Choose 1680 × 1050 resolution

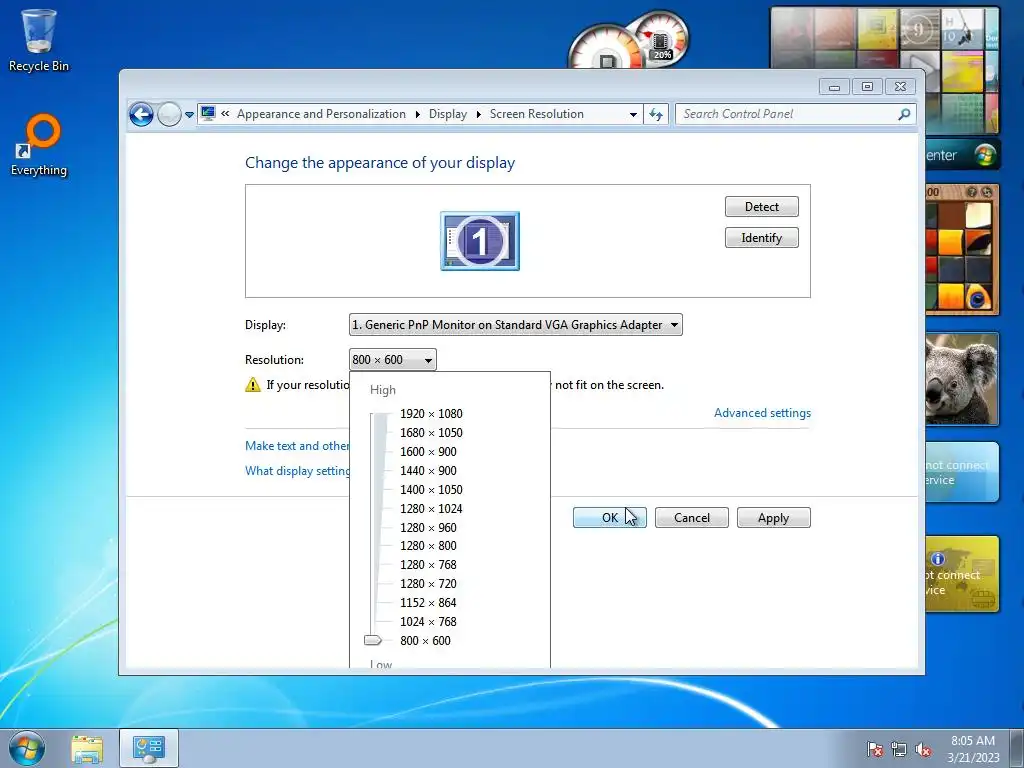pyautogui.click(x=431, y=432)
